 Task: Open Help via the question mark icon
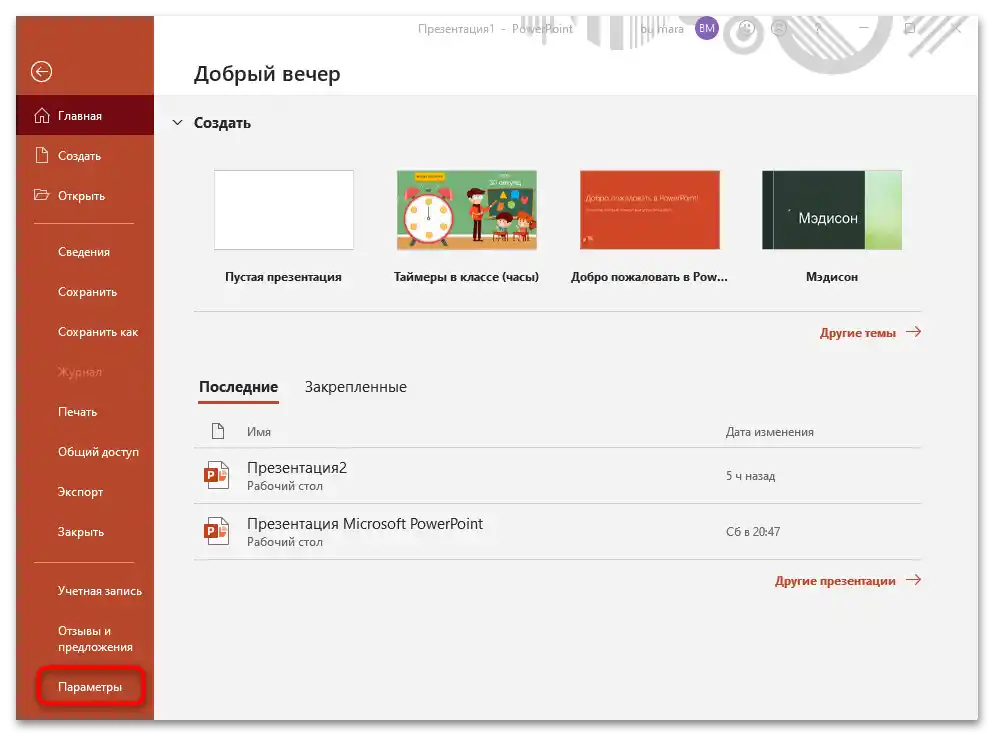pyautogui.click(x=818, y=28)
